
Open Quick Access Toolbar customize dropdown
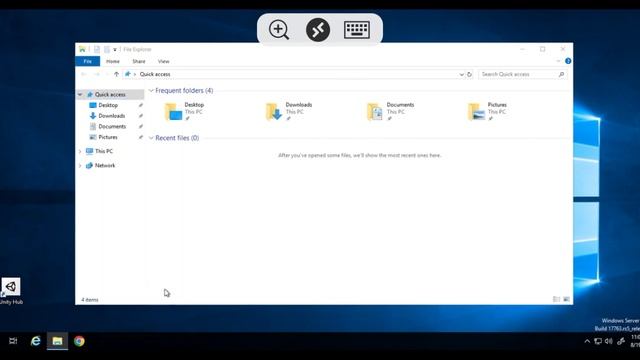(115, 49)
